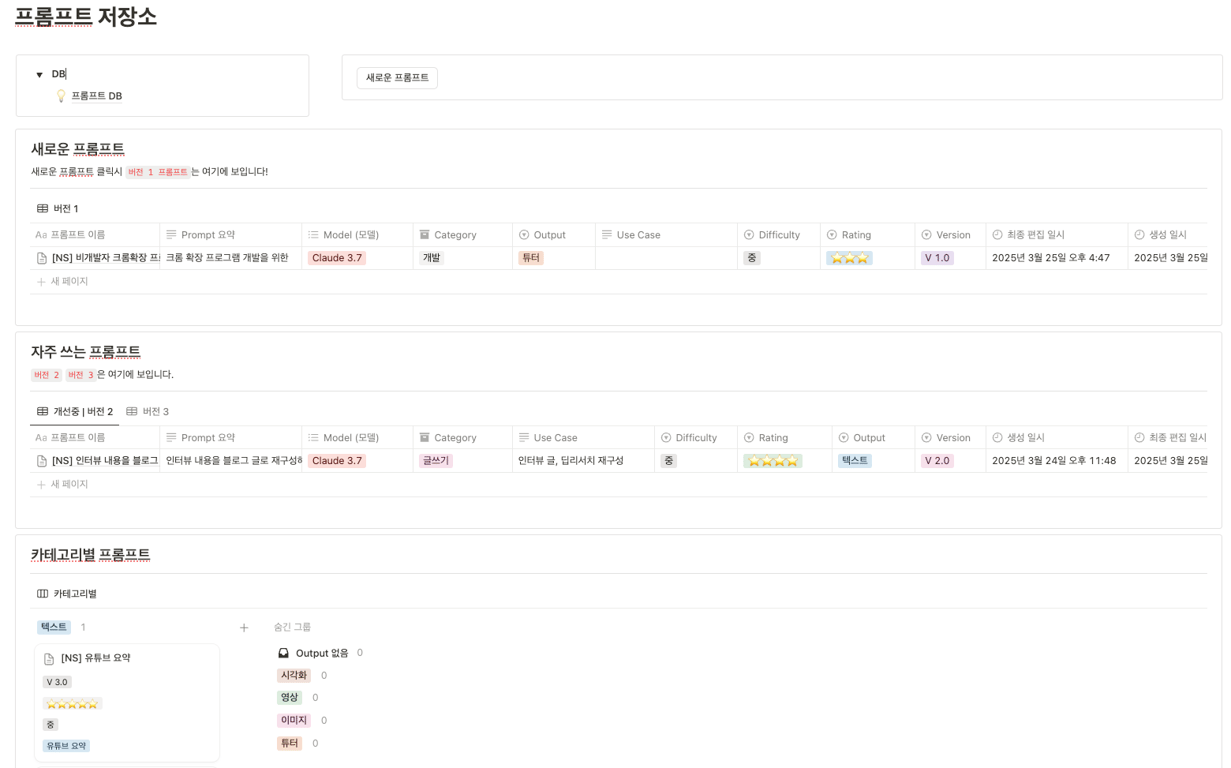Click page icon on the 유튜브 요약 card
This screenshot has width=1231, height=768.
[x=49, y=659]
